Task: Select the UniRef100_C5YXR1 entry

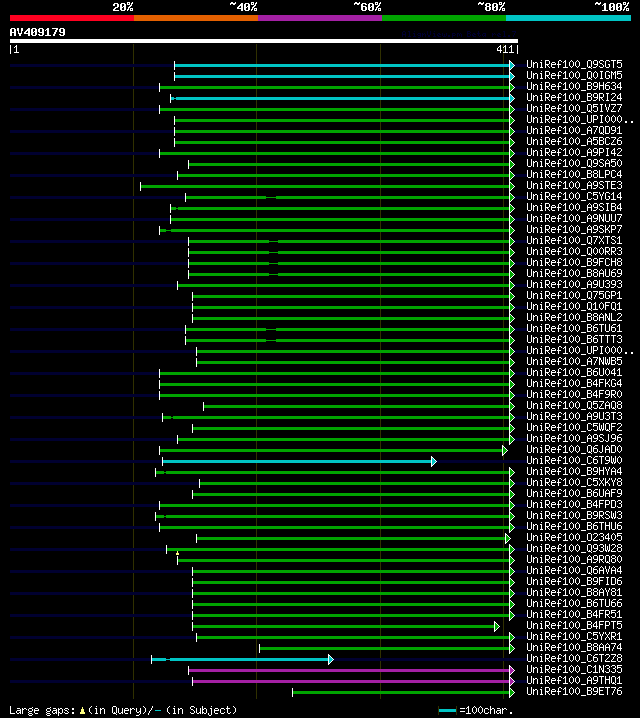Action: click(574, 636)
